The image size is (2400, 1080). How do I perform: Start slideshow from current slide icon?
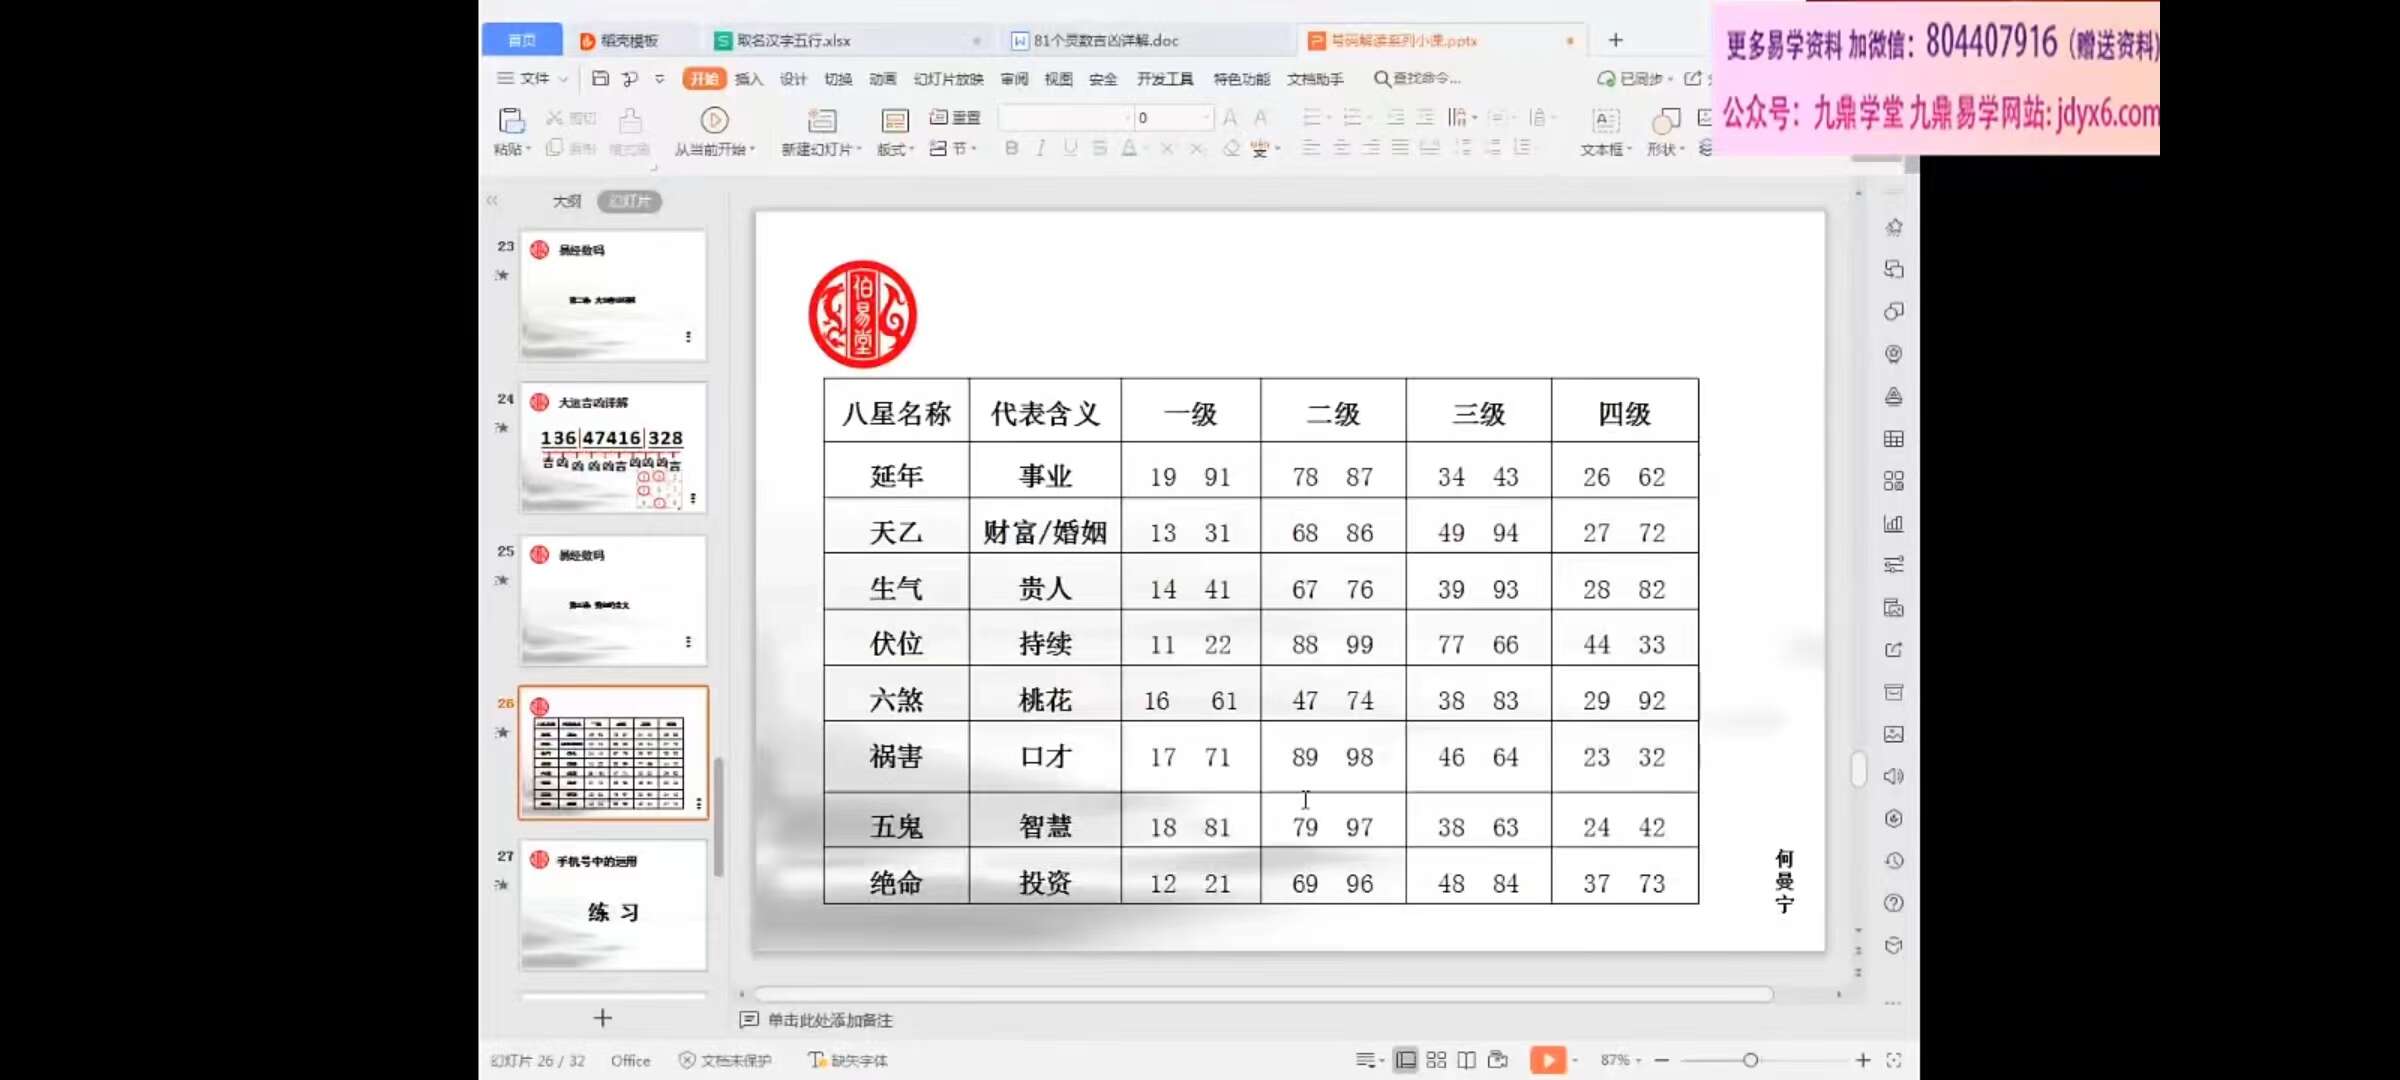click(x=714, y=121)
